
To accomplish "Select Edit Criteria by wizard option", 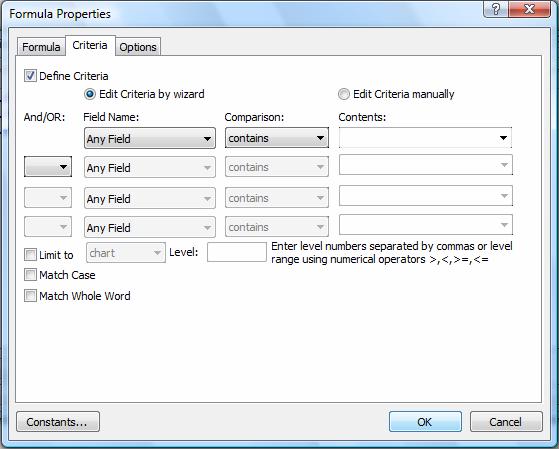I will tap(89, 94).
